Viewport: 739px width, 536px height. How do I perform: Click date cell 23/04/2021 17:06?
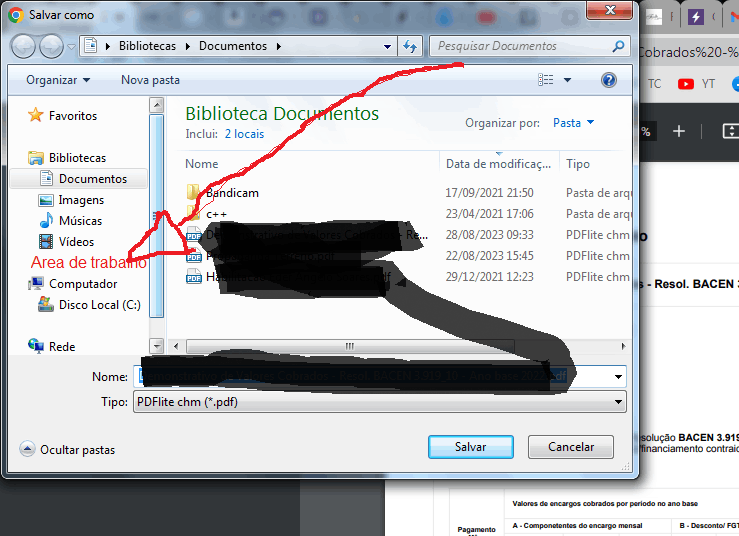(489, 214)
